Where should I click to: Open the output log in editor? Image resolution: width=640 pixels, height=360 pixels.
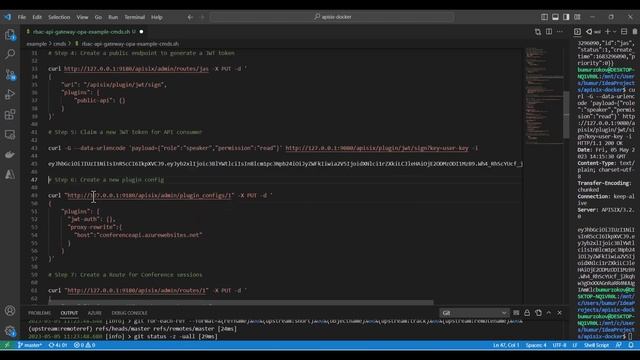point(538,313)
